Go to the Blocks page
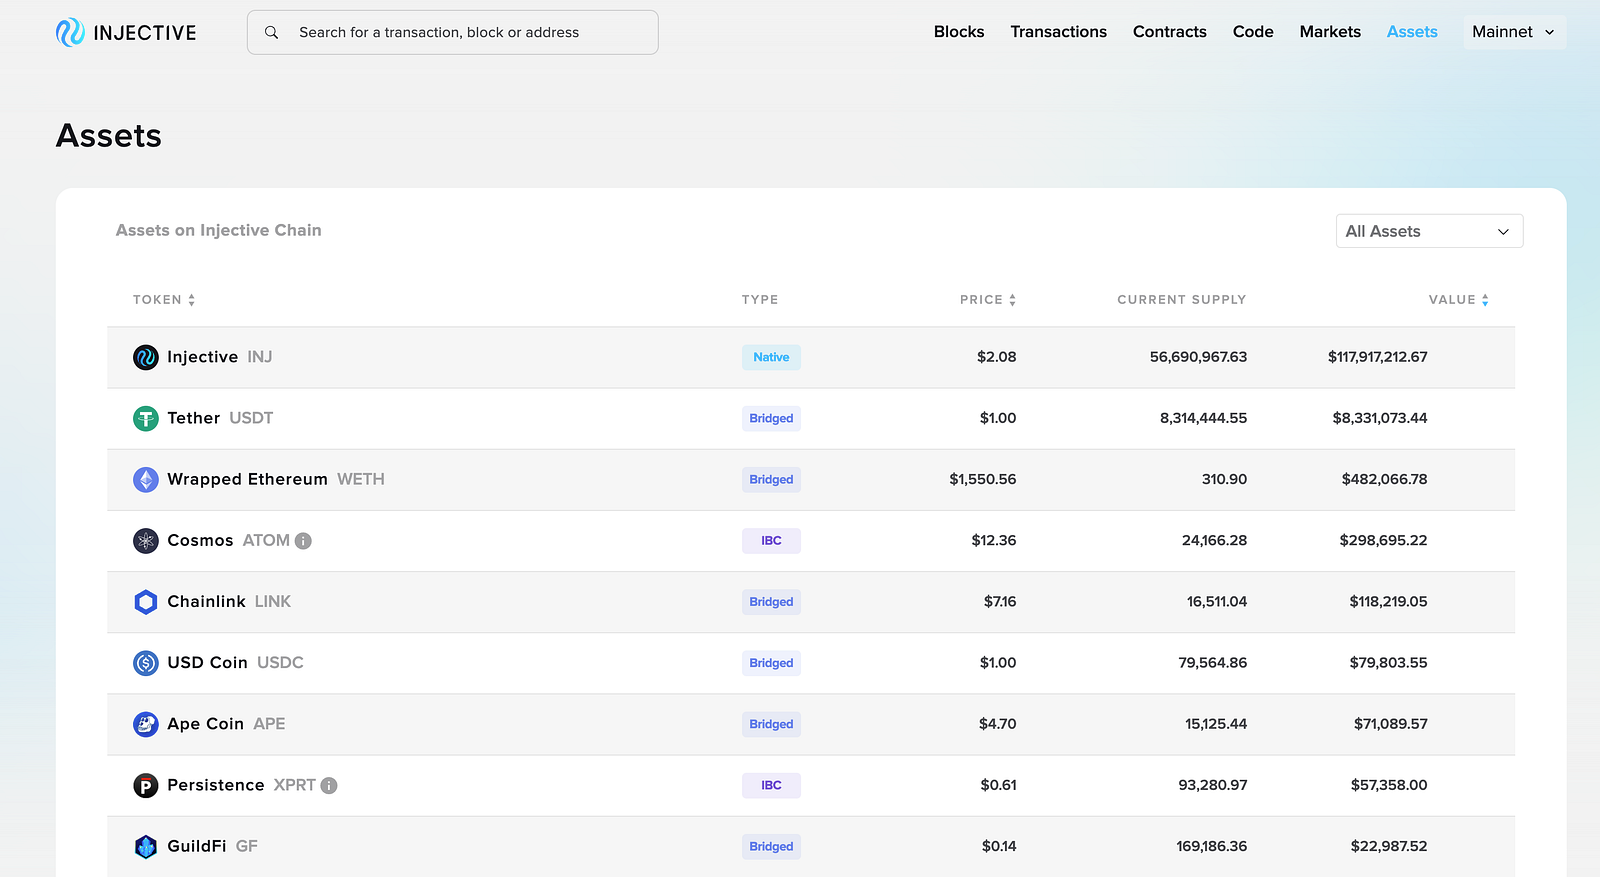The height and width of the screenshot is (877, 1600). click(959, 32)
